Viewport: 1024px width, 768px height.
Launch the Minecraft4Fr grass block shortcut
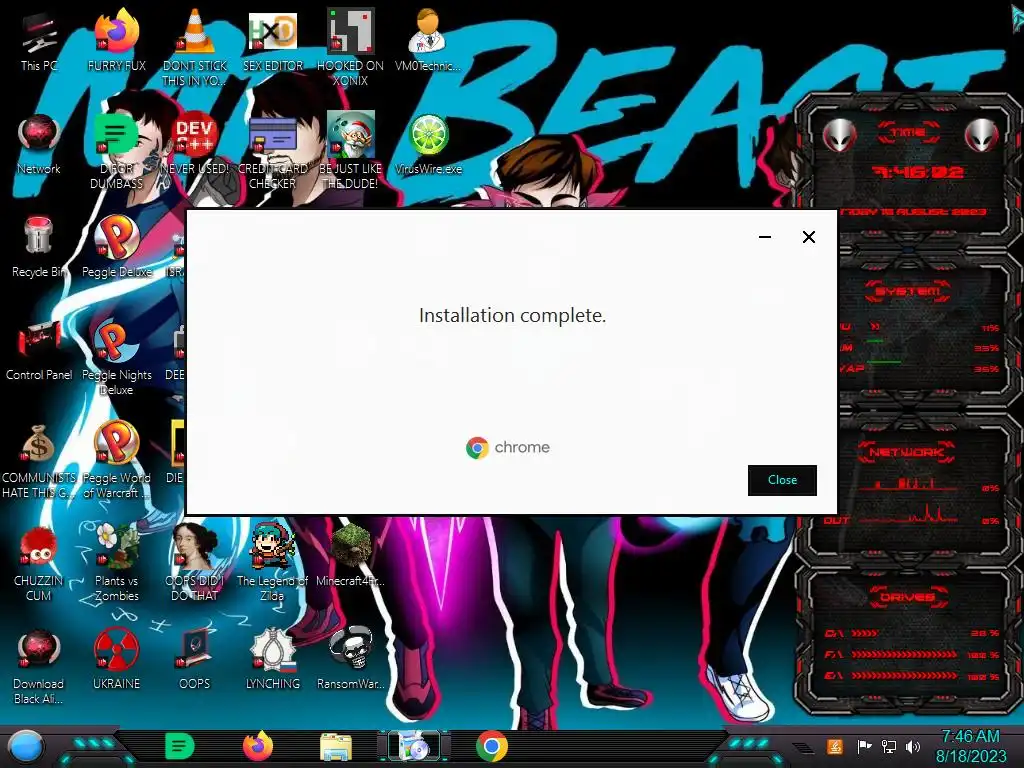(350, 556)
